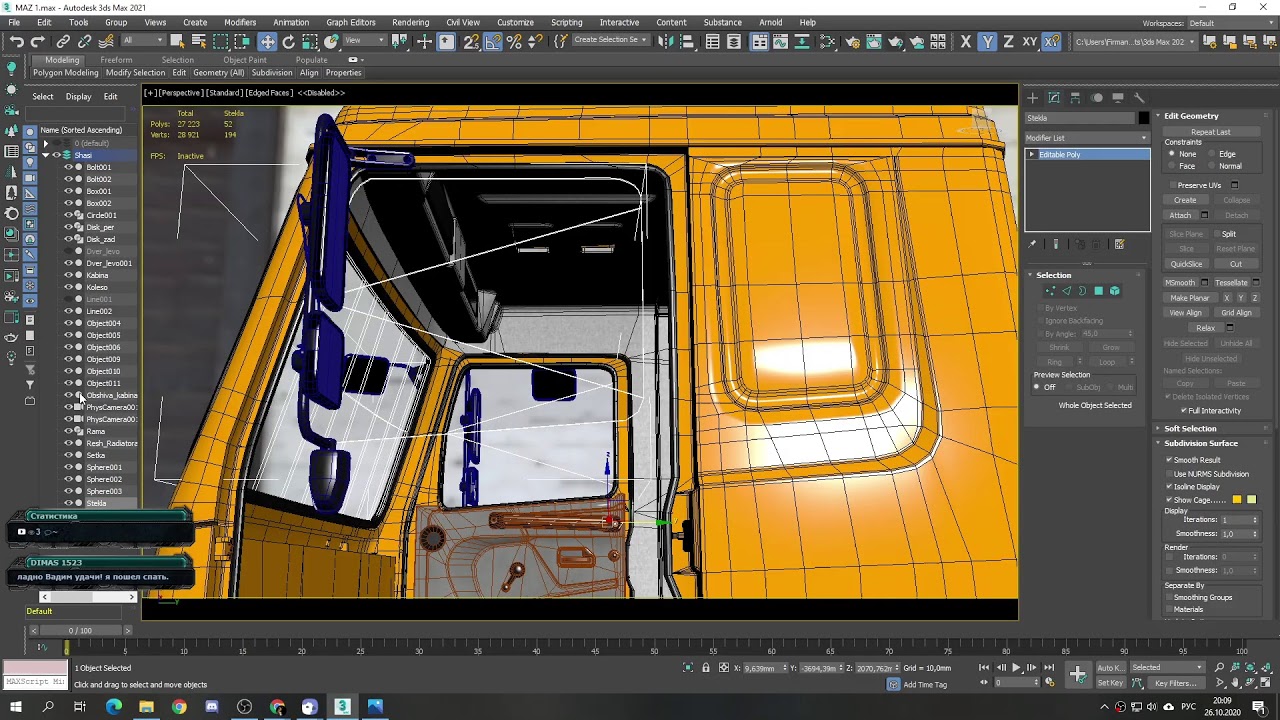The width and height of the screenshot is (1280, 720).
Task: Activate the Select and Rotate tool
Action: [288, 41]
